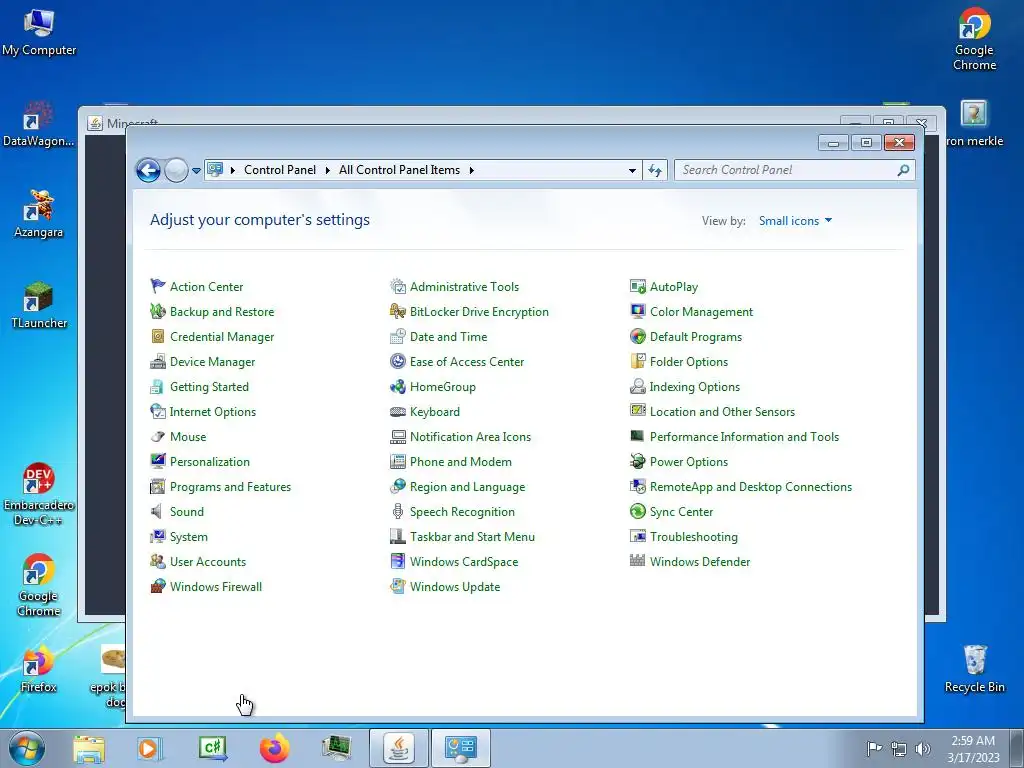Click the Folder Options icon
Image resolution: width=1024 pixels, height=768 pixels.
[637, 361]
